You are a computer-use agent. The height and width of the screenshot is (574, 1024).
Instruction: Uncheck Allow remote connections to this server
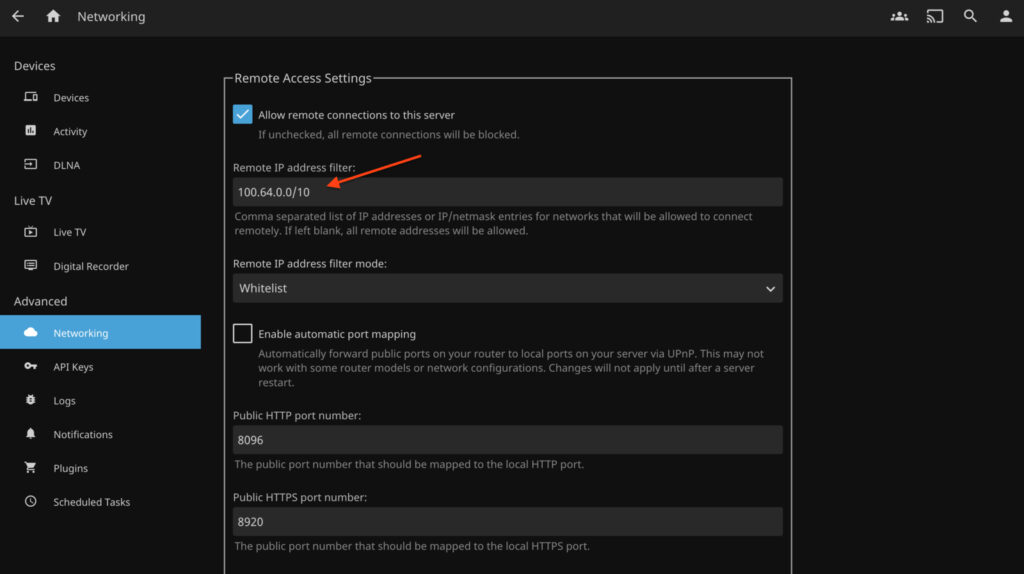coord(243,114)
